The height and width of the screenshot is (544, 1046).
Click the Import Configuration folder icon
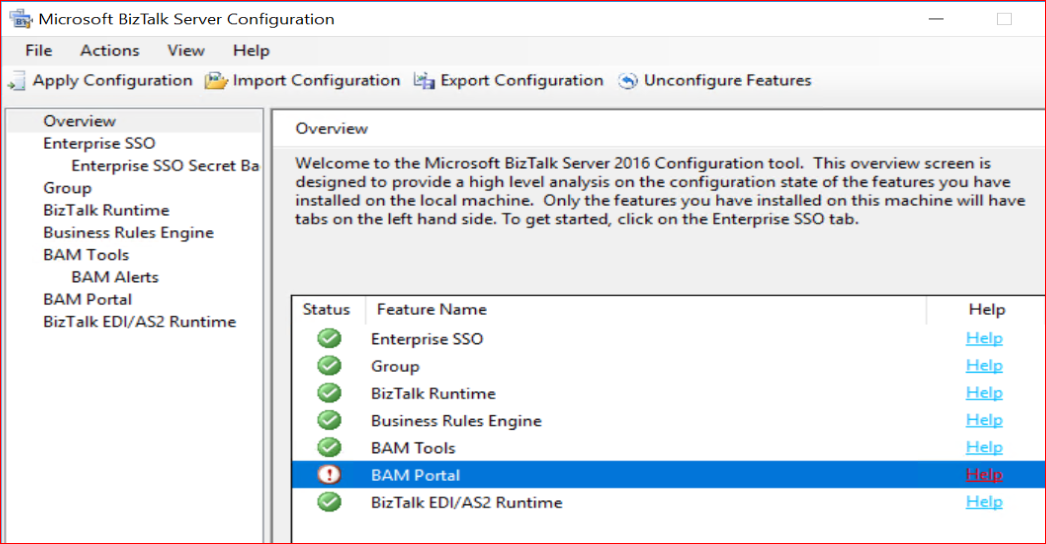tap(216, 81)
